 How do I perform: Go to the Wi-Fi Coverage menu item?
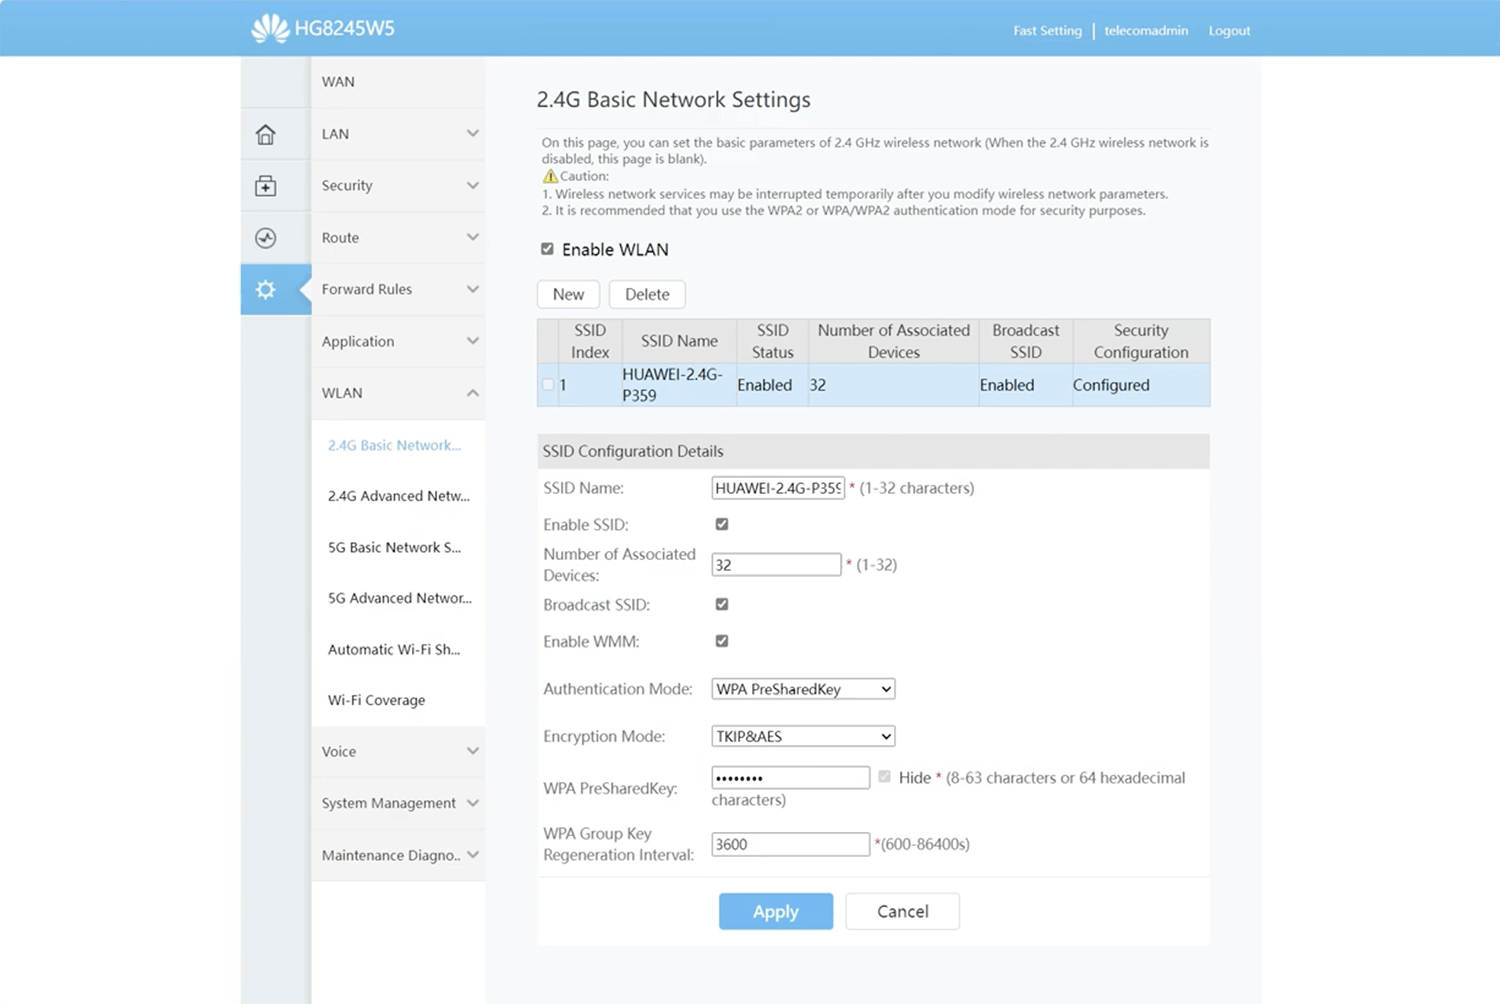click(x=376, y=700)
